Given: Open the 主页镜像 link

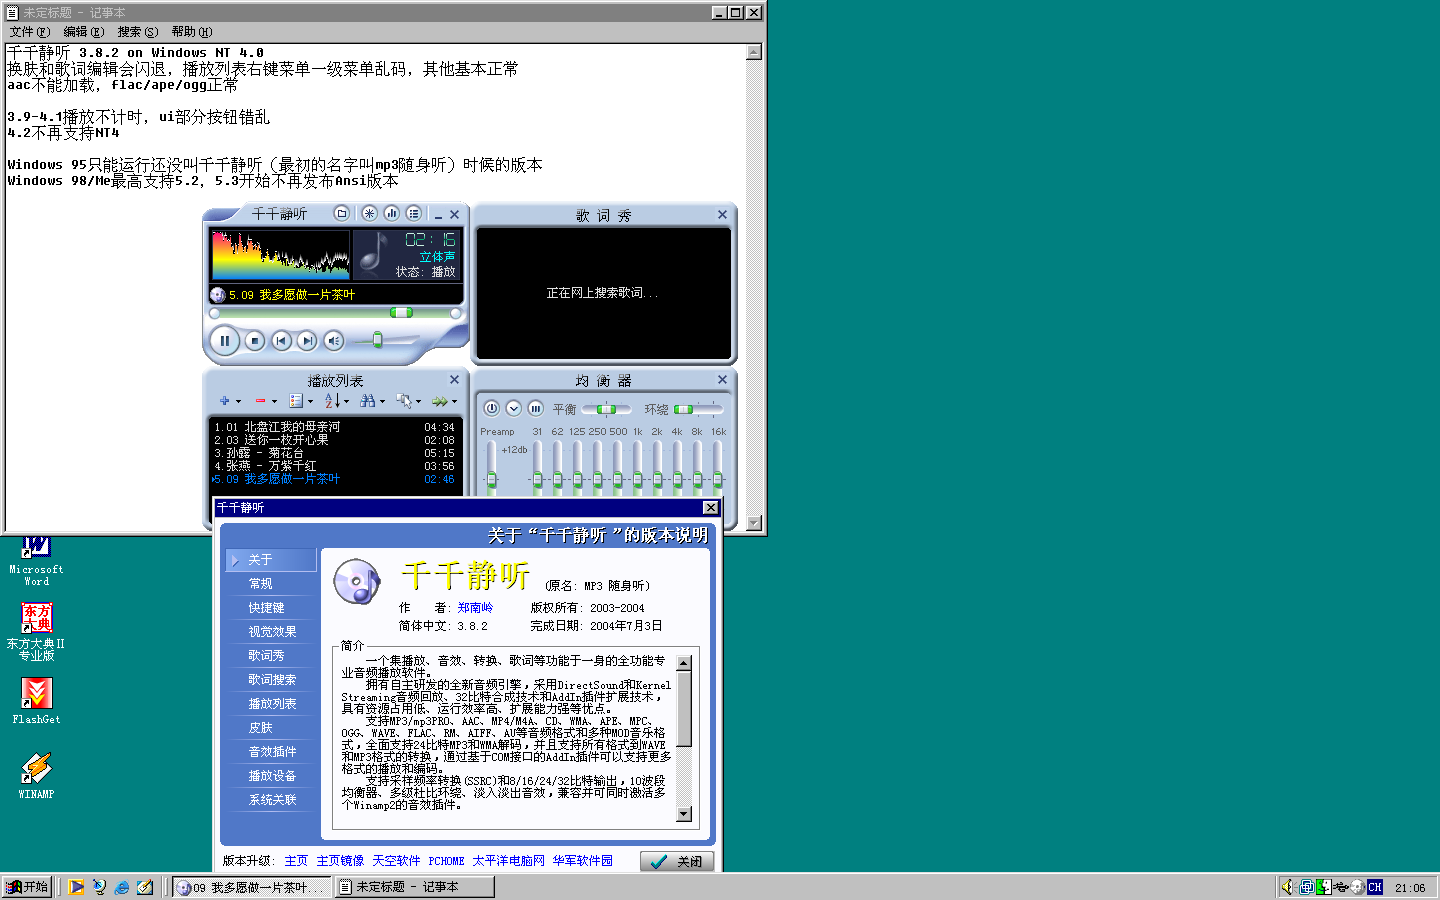Looking at the screenshot, I should point(340,861).
